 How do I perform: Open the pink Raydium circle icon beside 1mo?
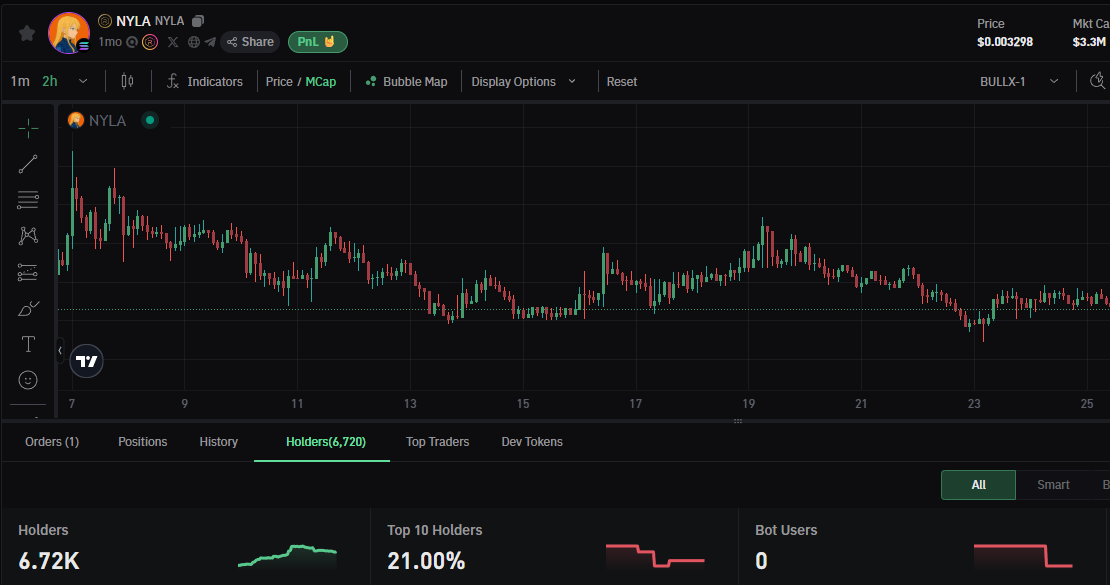[x=150, y=42]
